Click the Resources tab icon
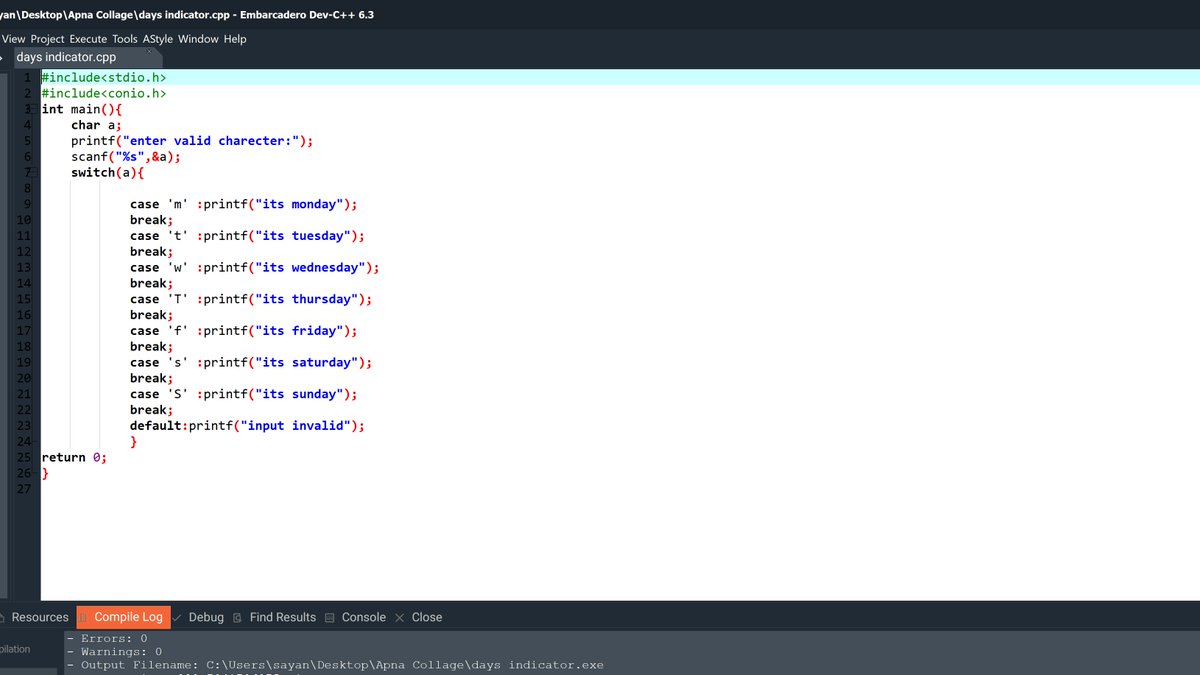This screenshot has height=675, width=1200. 4,617
